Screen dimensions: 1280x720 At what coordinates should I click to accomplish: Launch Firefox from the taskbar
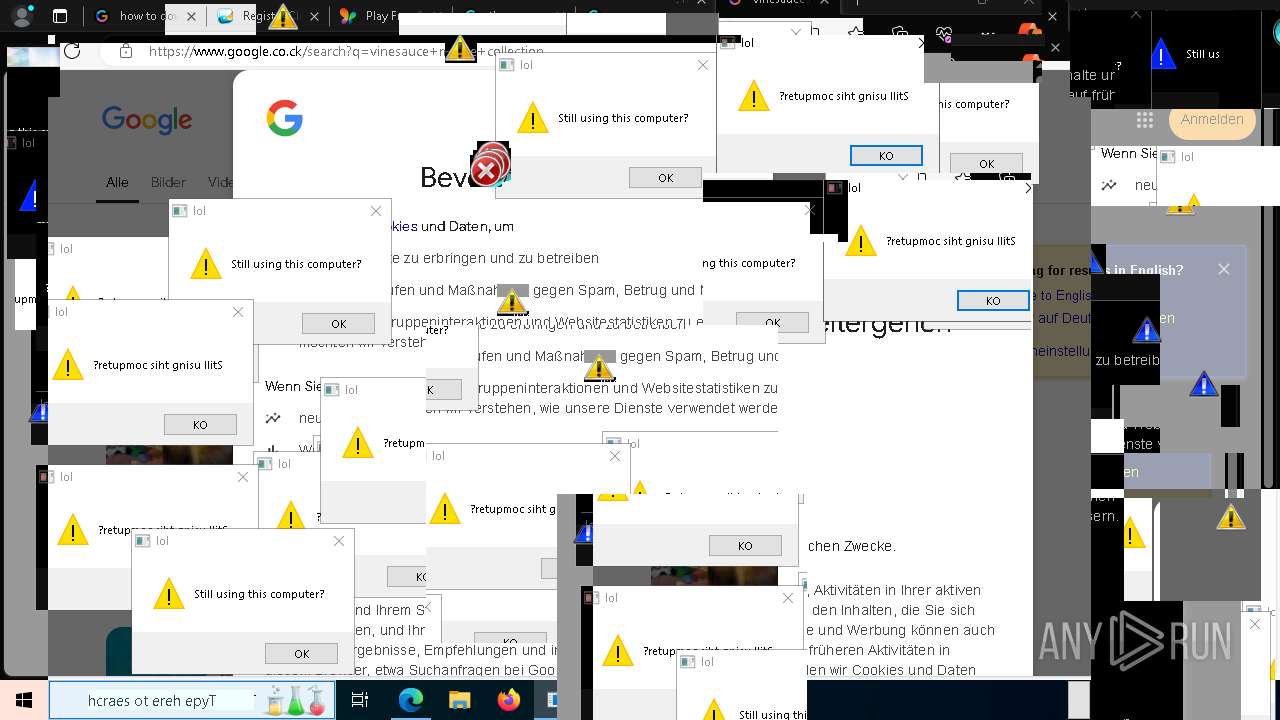tap(508, 701)
